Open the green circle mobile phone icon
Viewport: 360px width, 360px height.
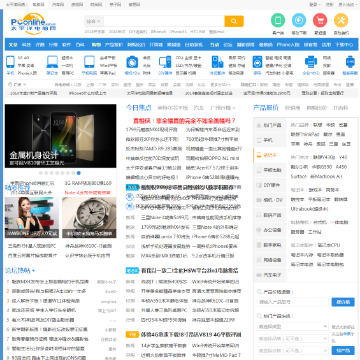(278, 20)
